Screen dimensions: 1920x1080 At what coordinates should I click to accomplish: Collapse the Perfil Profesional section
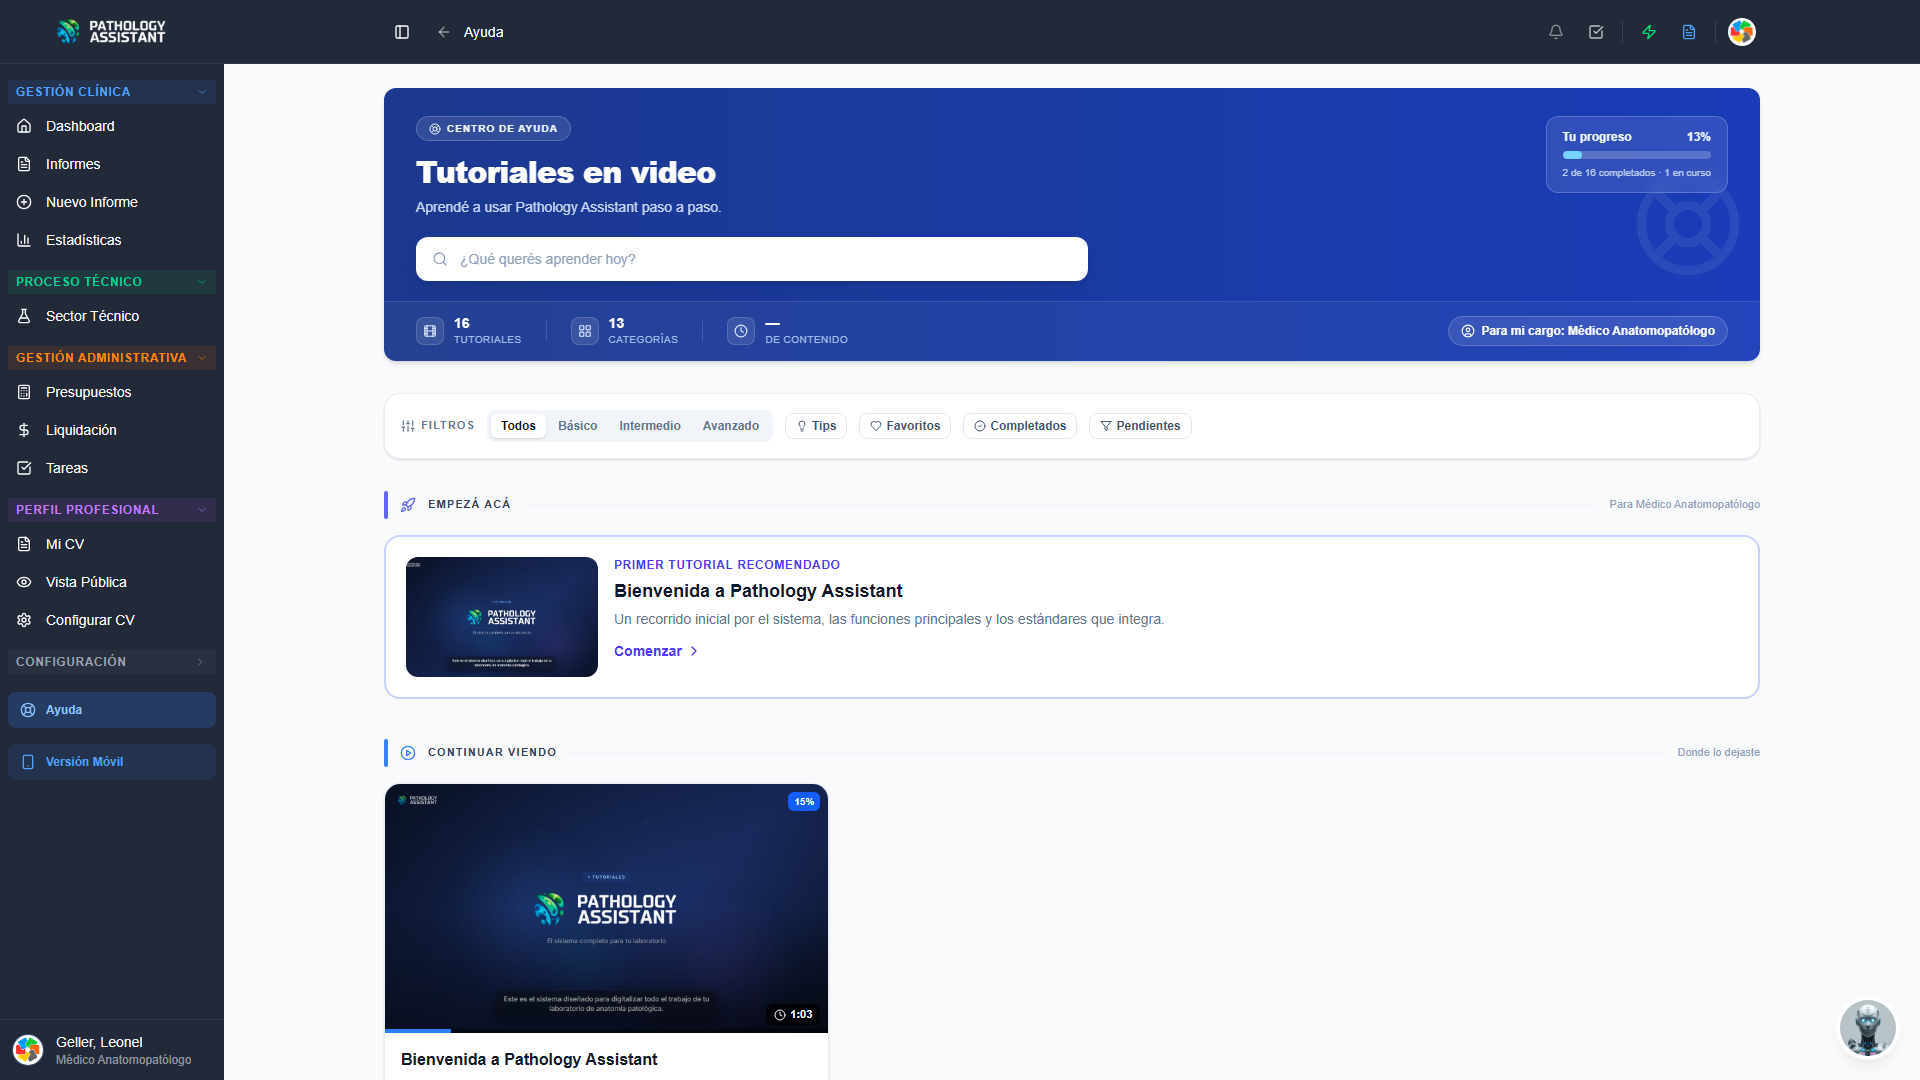pyautogui.click(x=112, y=510)
